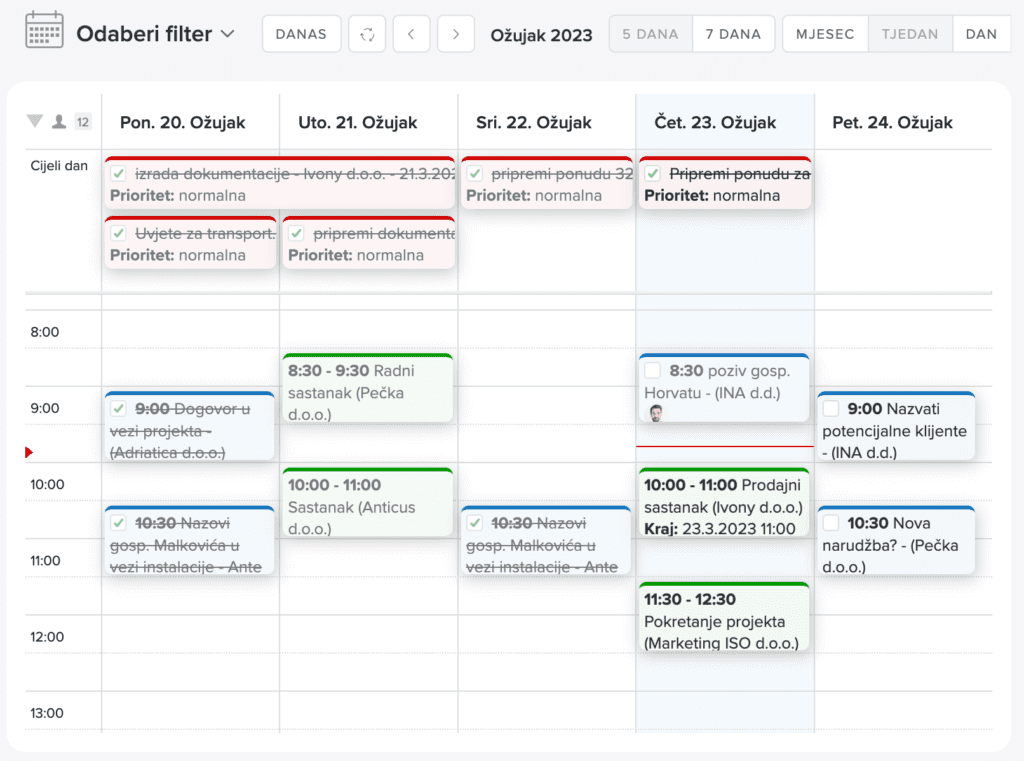The width and height of the screenshot is (1024, 761).
Task: Click the DANAS button
Action: click(x=301, y=34)
